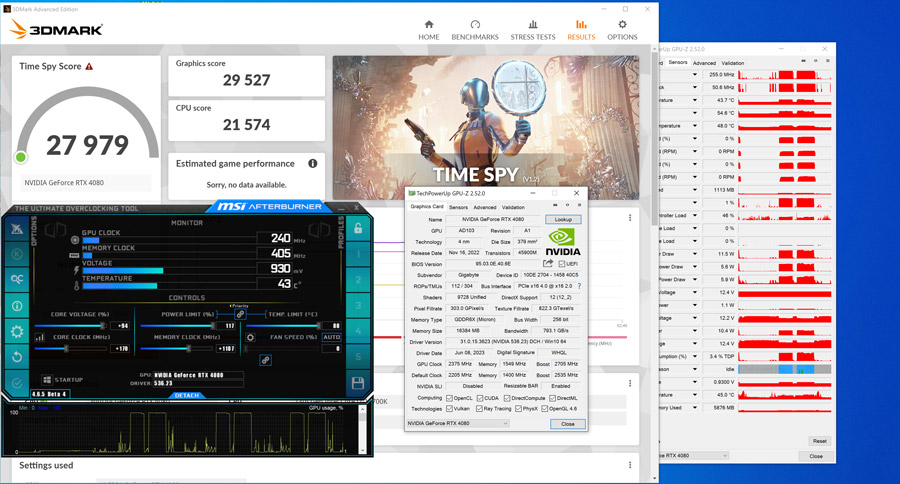Viewport: 900px width, 484px height.
Task: Open the voltage/frequency curve editor icon
Action: [40, 338]
